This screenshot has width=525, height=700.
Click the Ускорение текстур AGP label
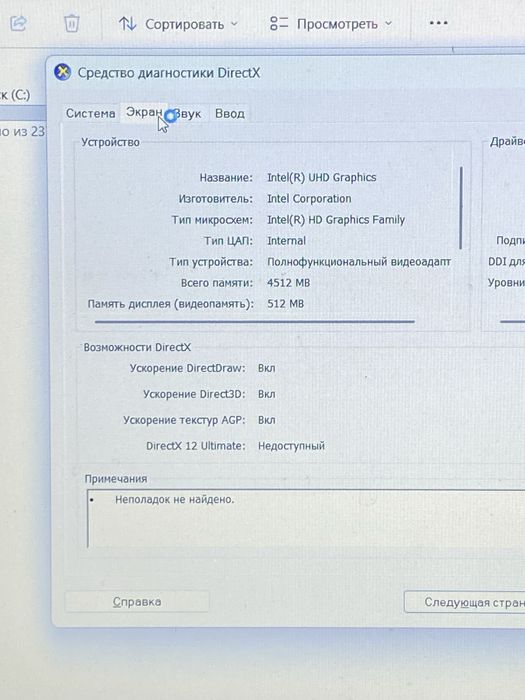[x=184, y=420]
